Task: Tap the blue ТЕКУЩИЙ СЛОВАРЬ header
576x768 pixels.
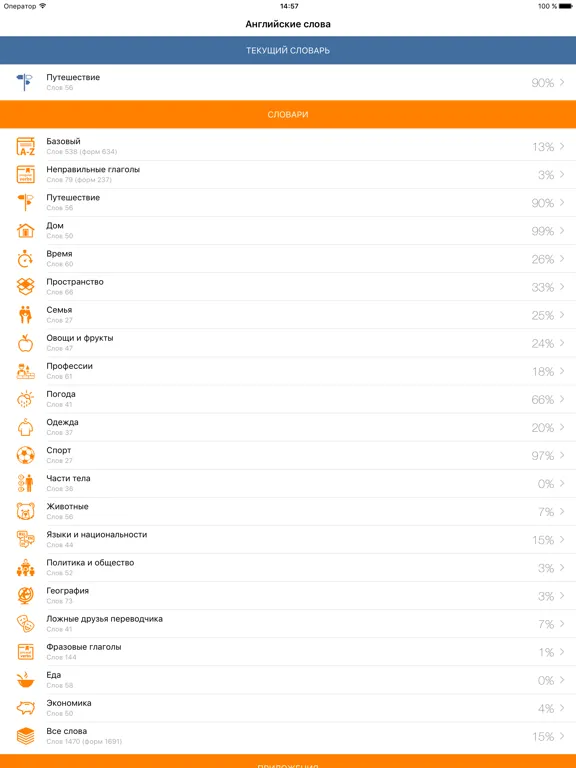Action: coord(288,50)
